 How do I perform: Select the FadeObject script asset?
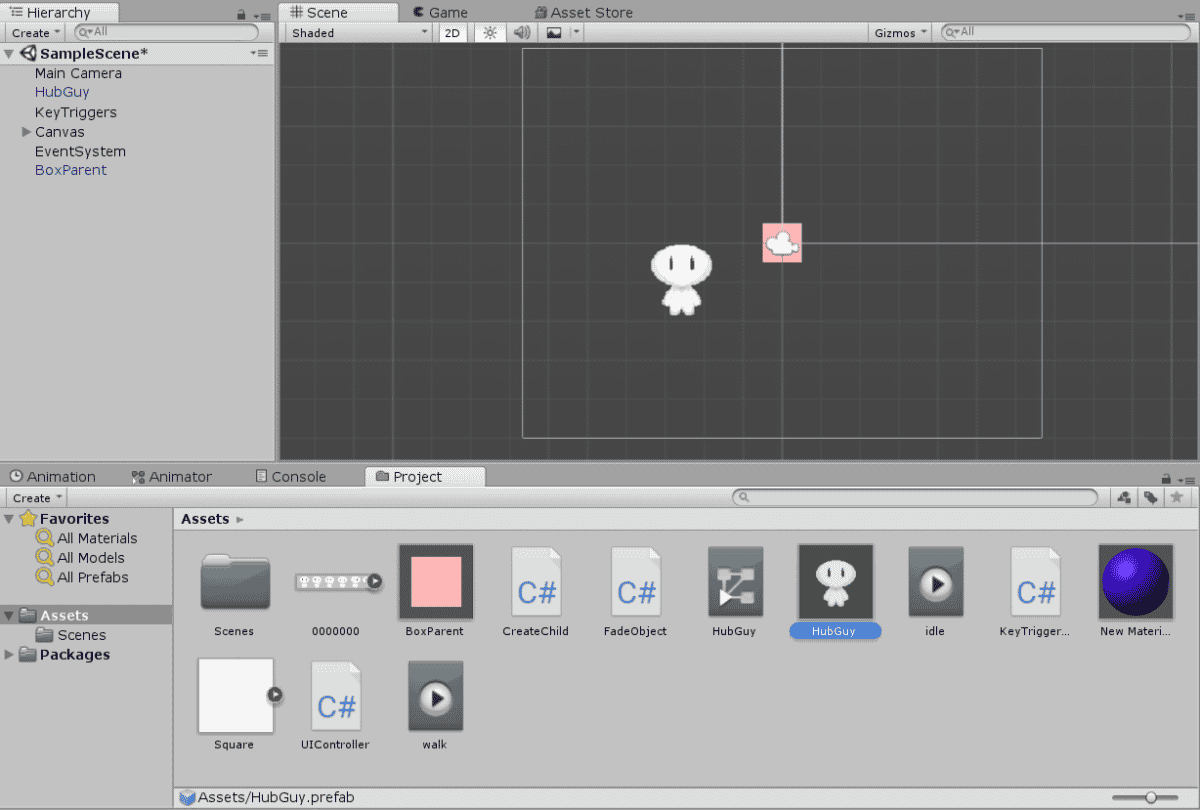[636, 582]
